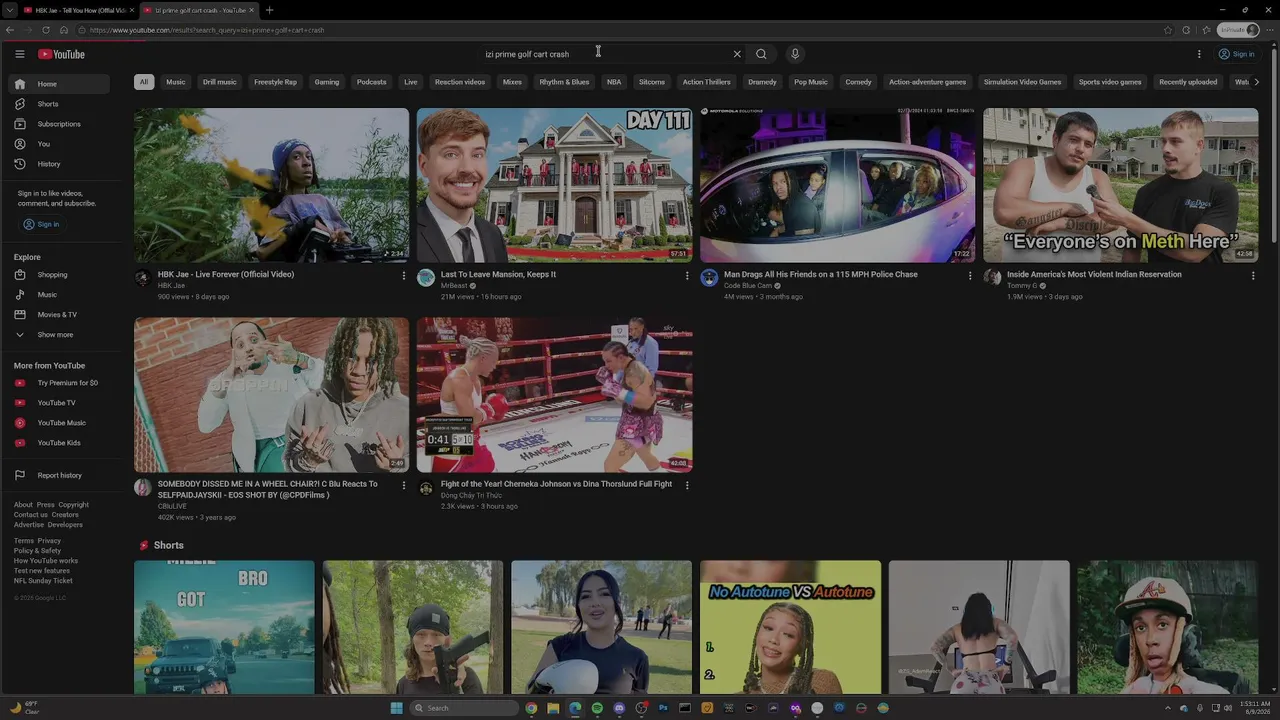
Task: Open YouTube Music in the sidebar
Action: (59, 423)
